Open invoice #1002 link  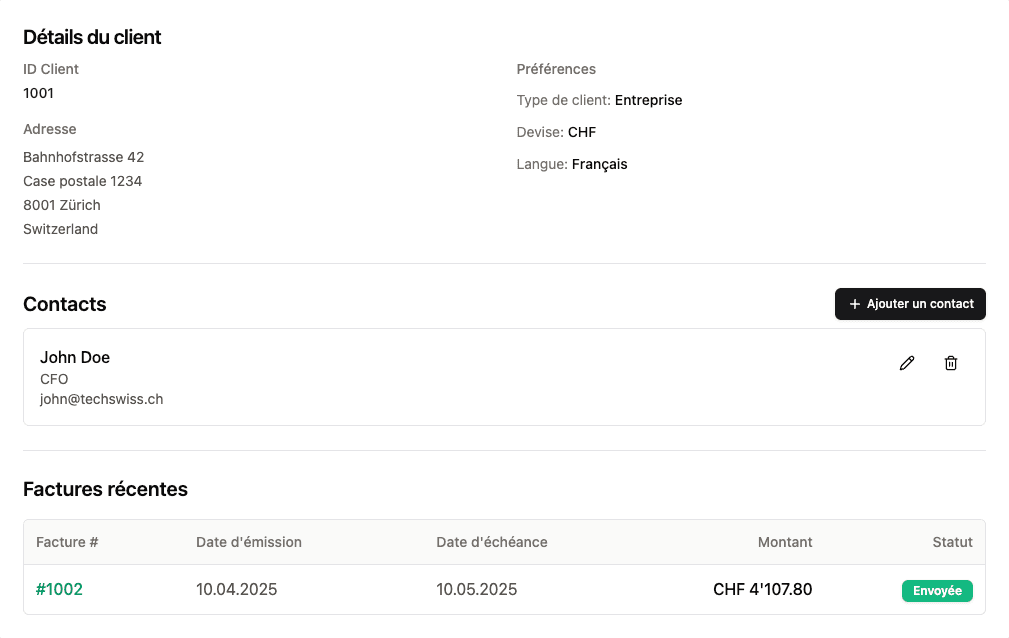tap(59, 590)
